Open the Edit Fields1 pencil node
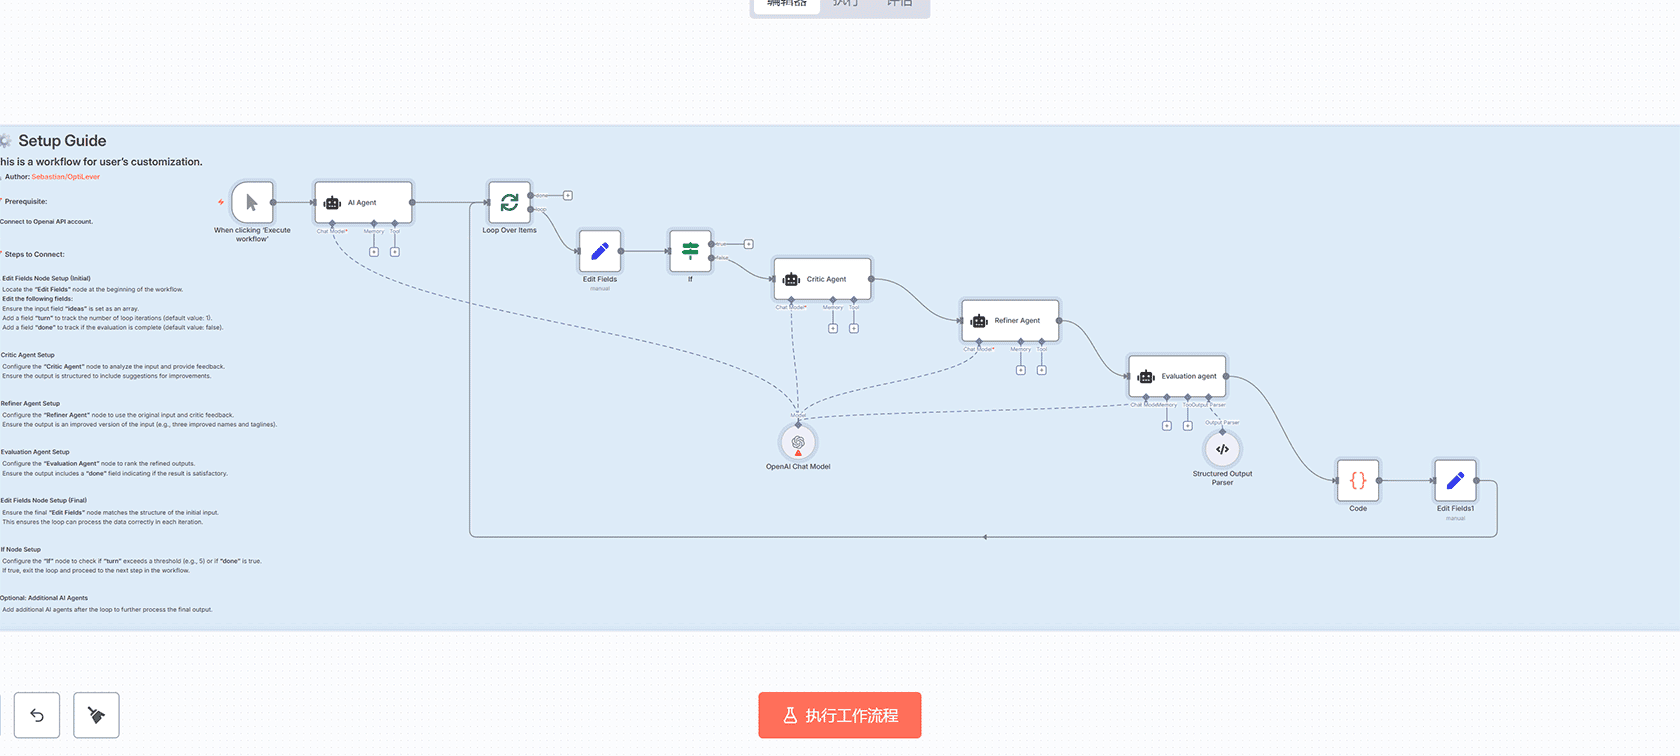Viewport: 1680px width, 756px height. tap(1455, 481)
